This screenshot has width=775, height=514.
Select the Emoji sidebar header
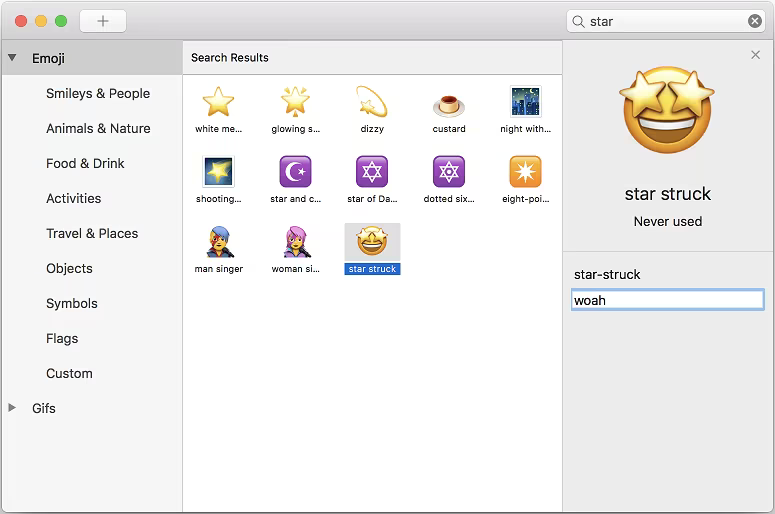coord(92,58)
